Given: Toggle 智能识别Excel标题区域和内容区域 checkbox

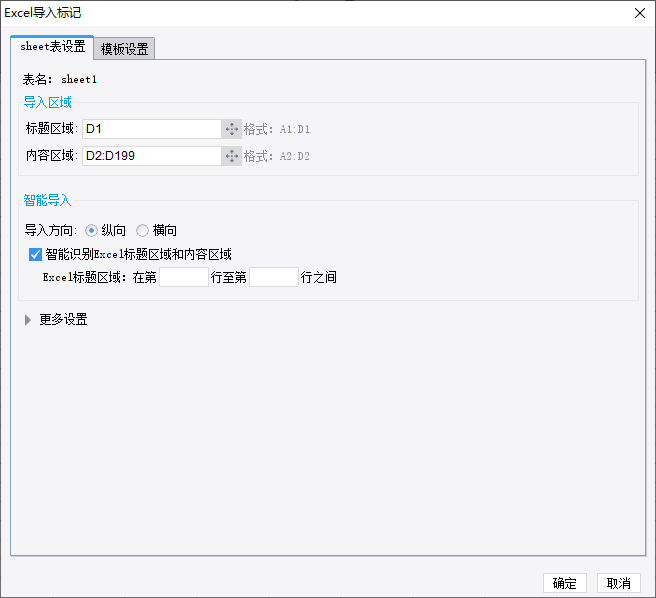Looking at the screenshot, I should (x=35, y=254).
